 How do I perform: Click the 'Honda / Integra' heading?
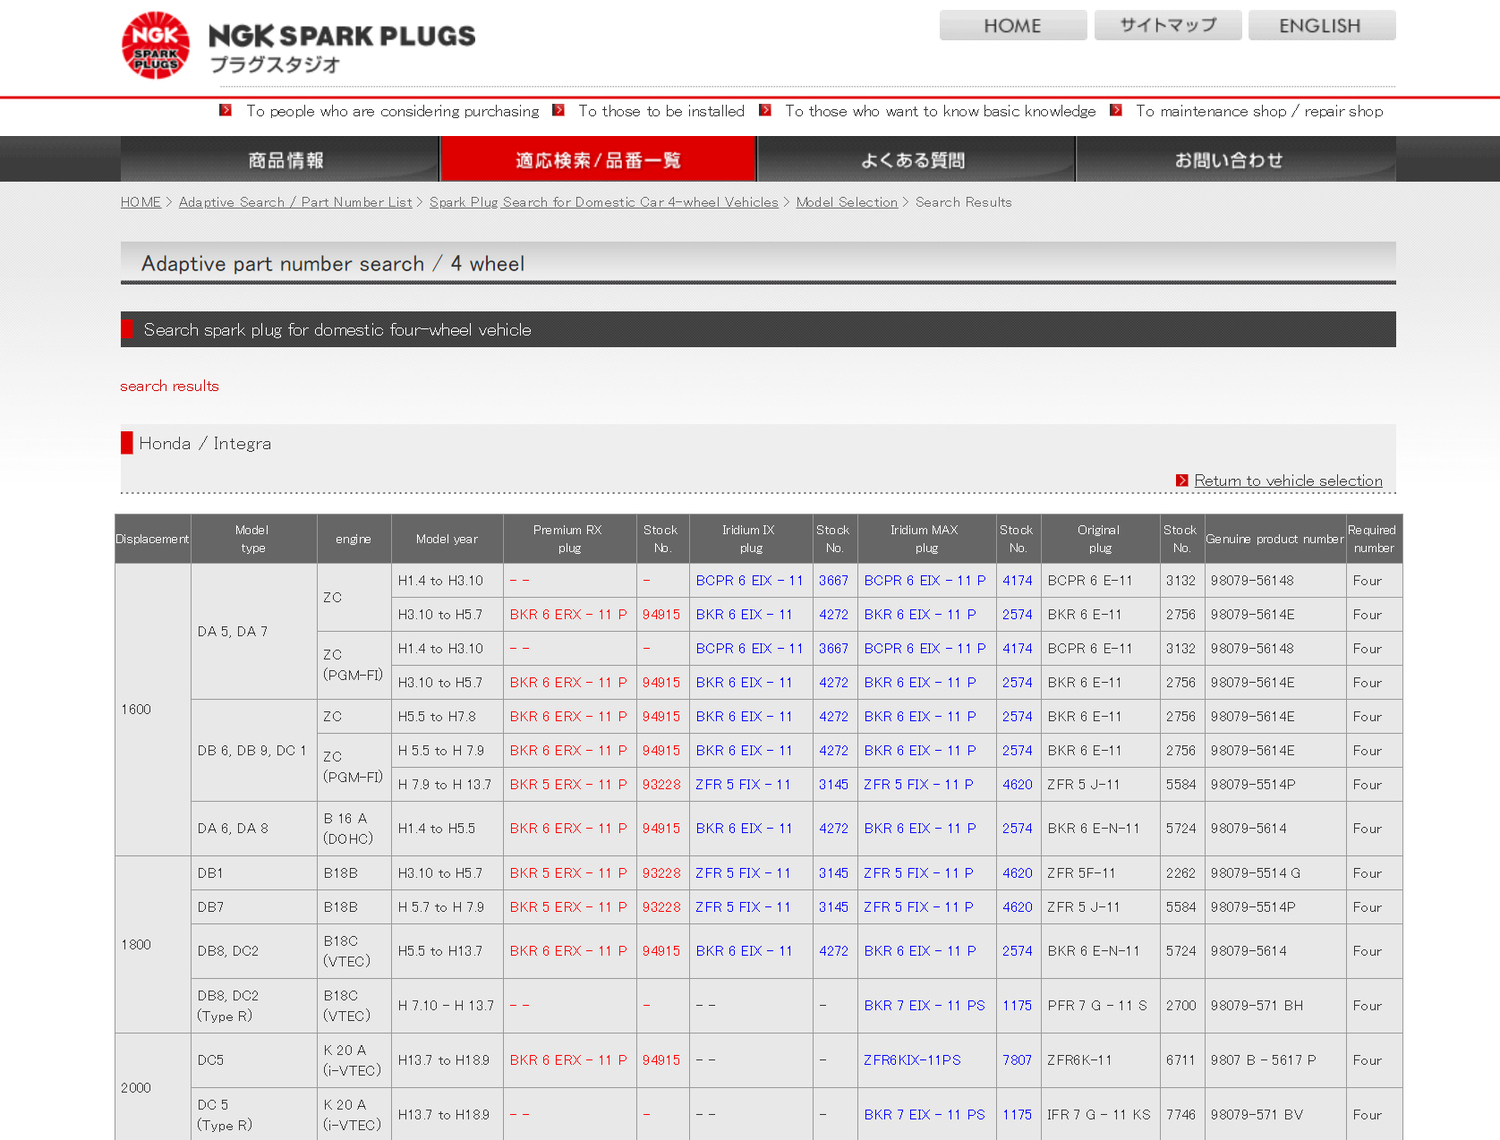(x=205, y=444)
